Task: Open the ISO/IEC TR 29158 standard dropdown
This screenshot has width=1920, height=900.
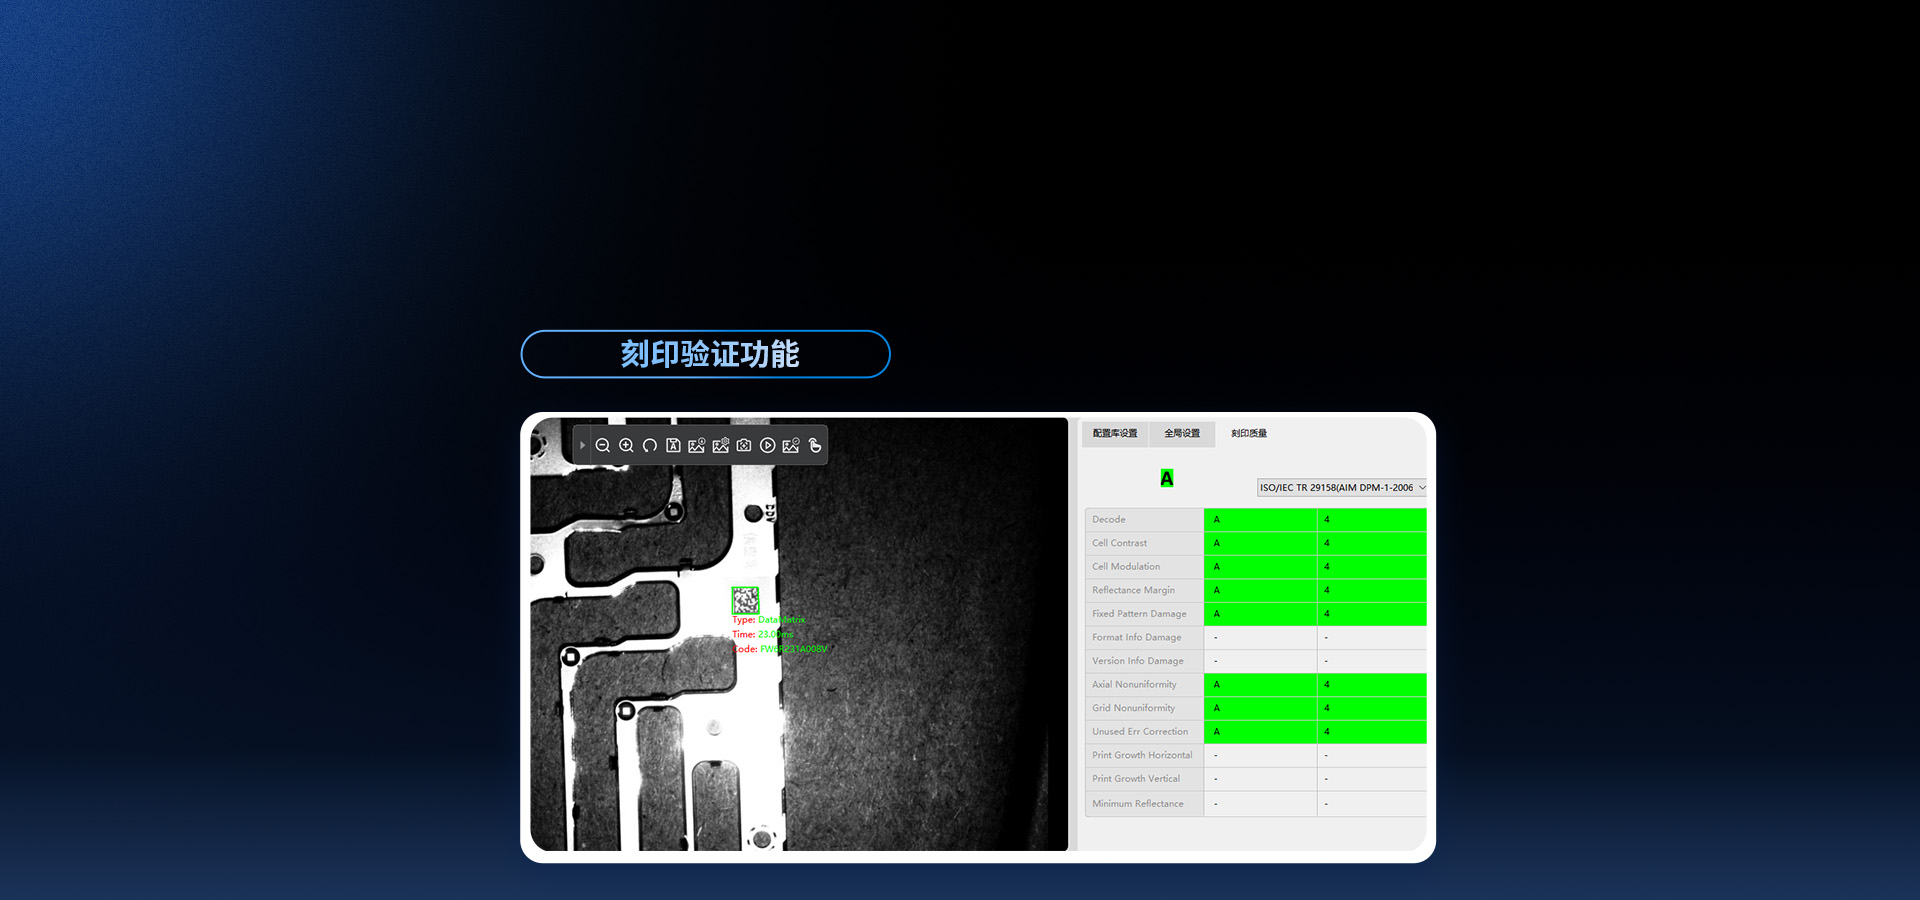Action: [1341, 487]
